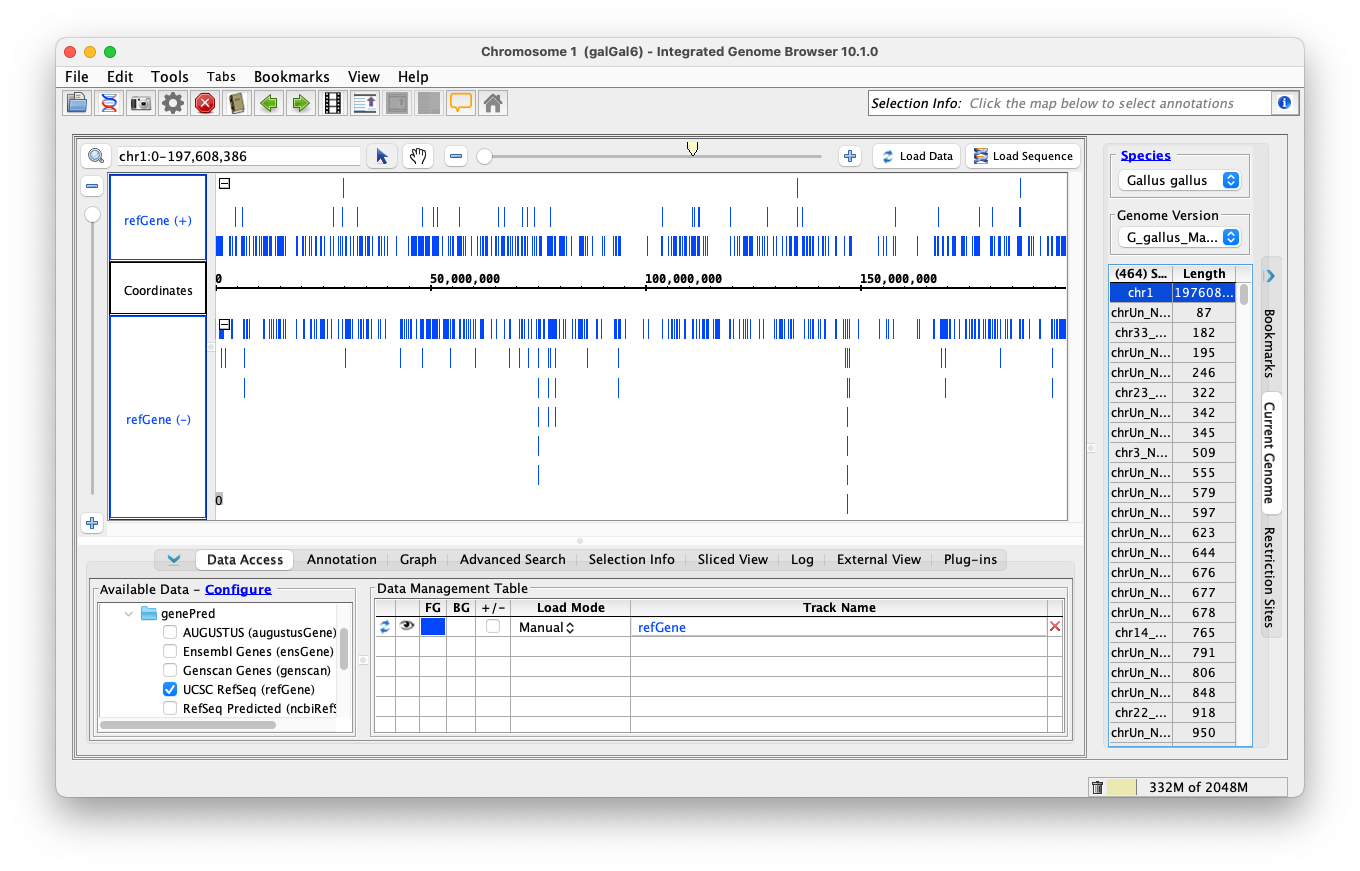
Task: Click the camera snapshot toolbar icon
Action: [x=141, y=103]
